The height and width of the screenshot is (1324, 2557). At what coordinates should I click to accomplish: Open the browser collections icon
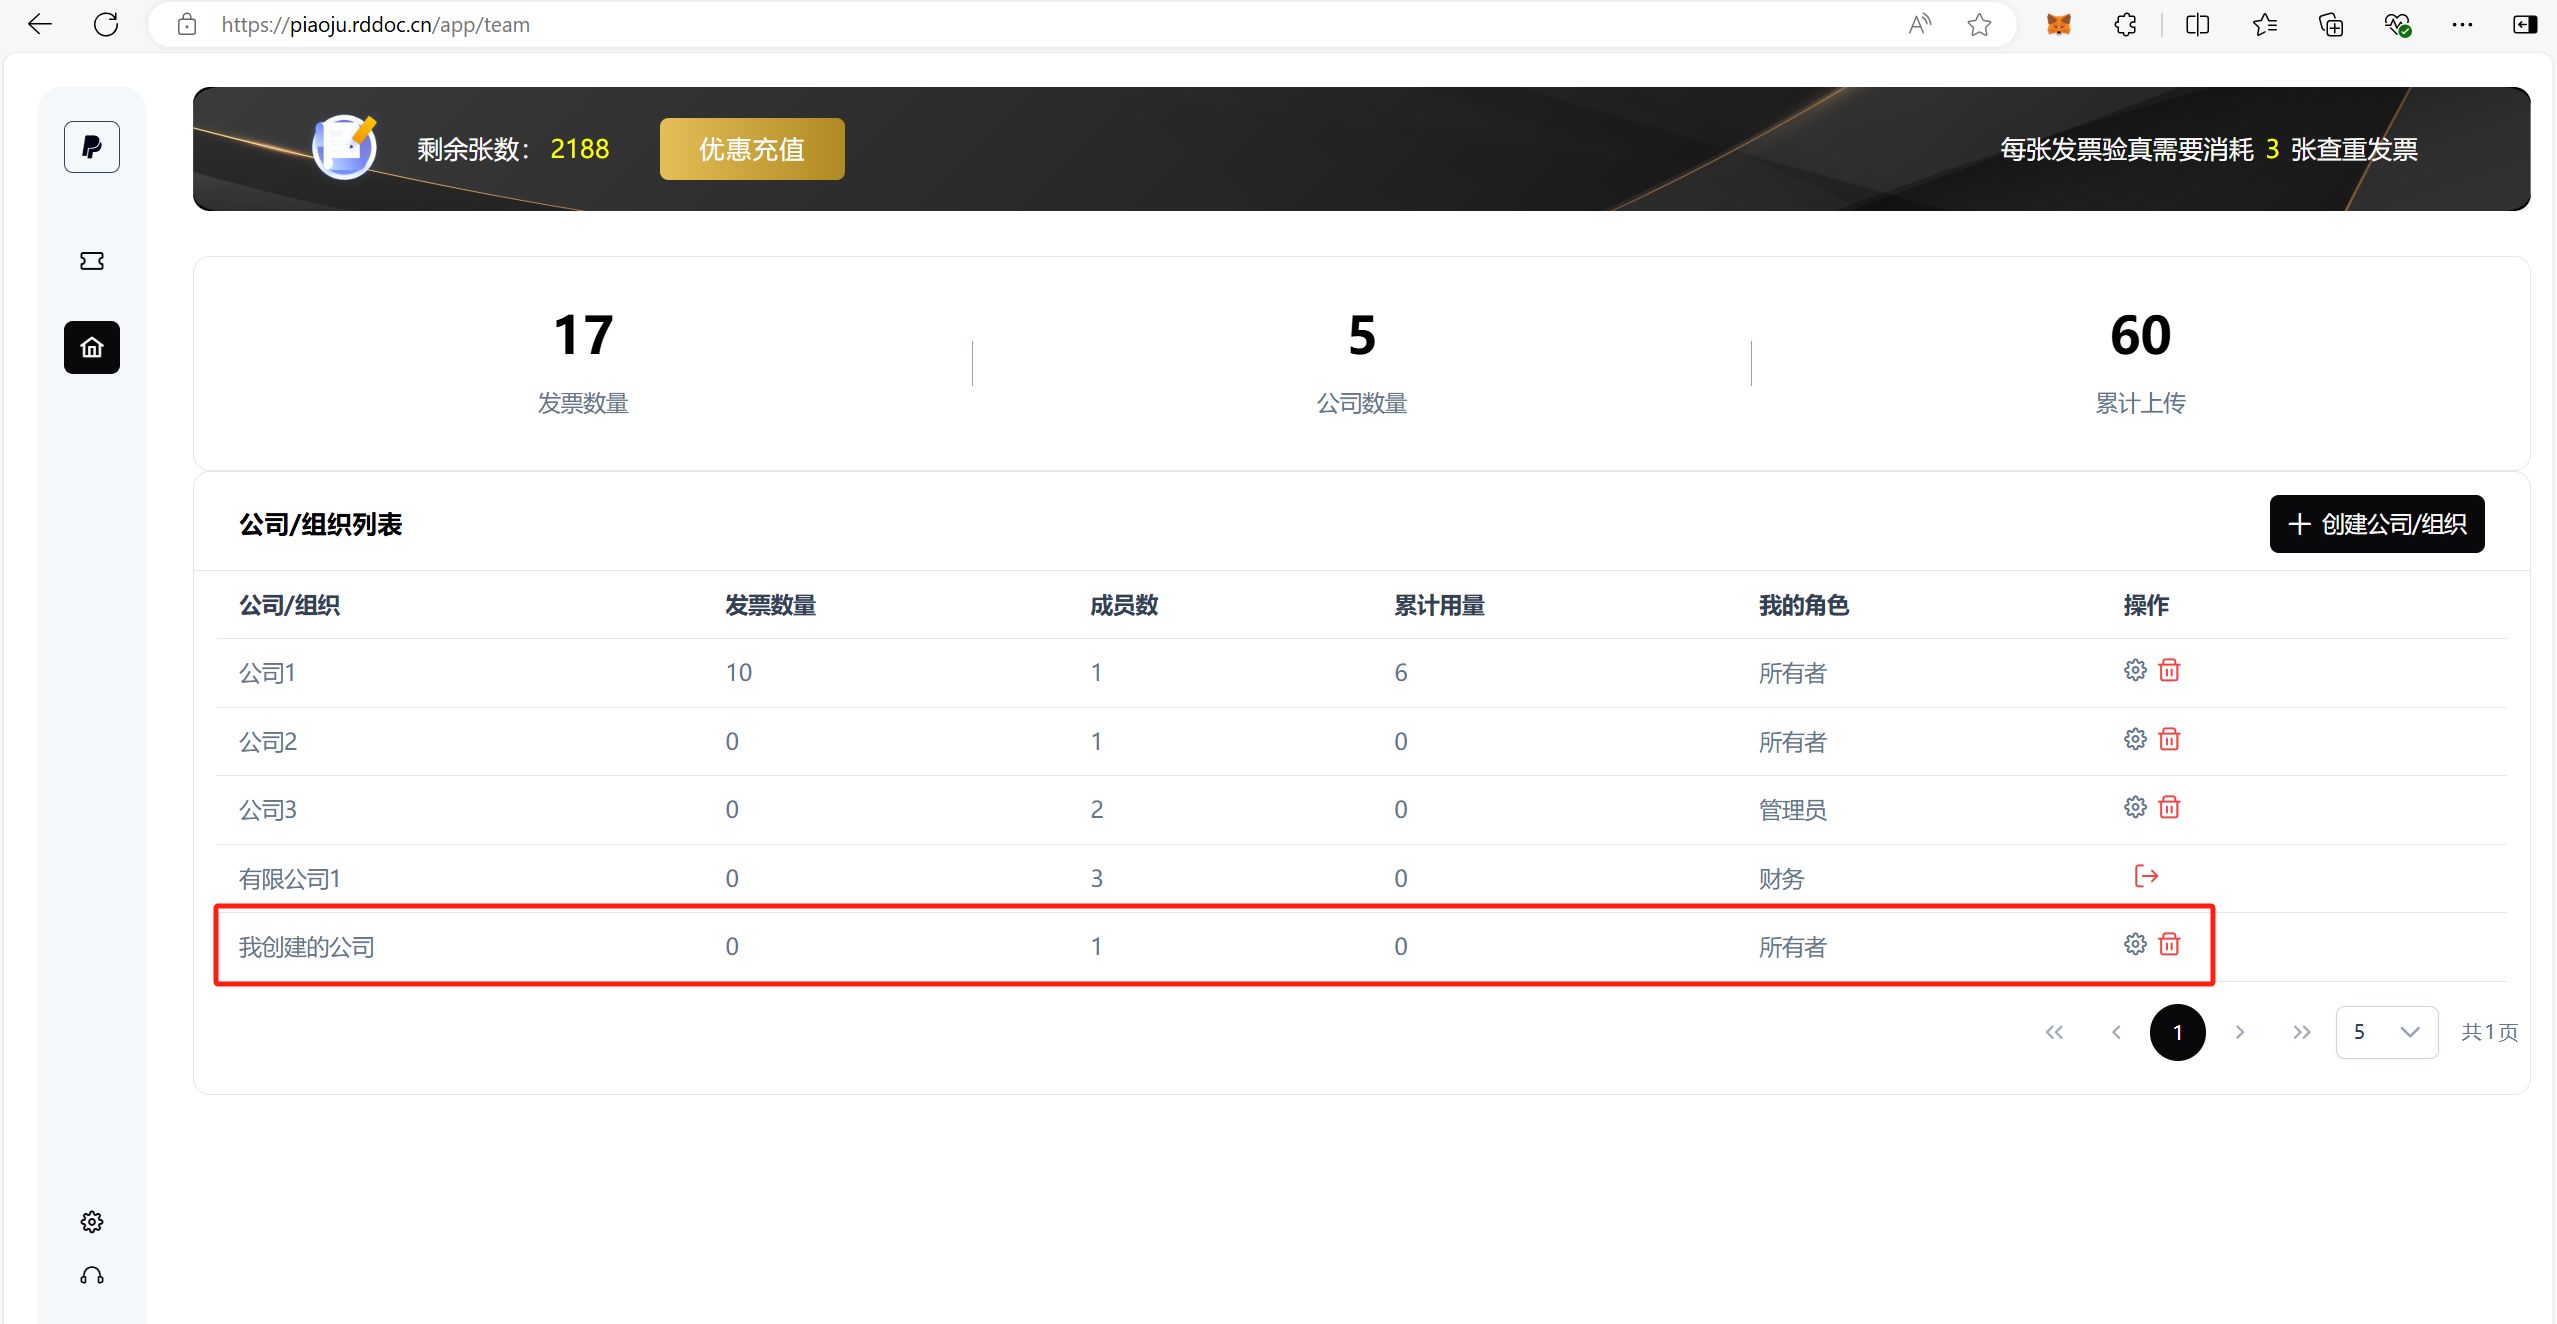(x=2331, y=25)
